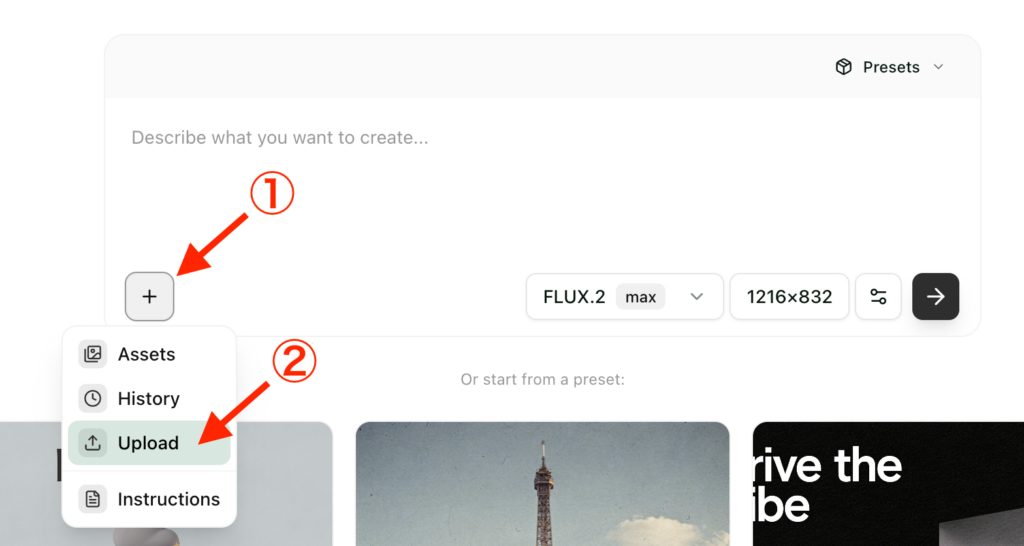Select Assets from the popup menu
Viewport: 1024px width, 546px height.
tap(149, 354)
